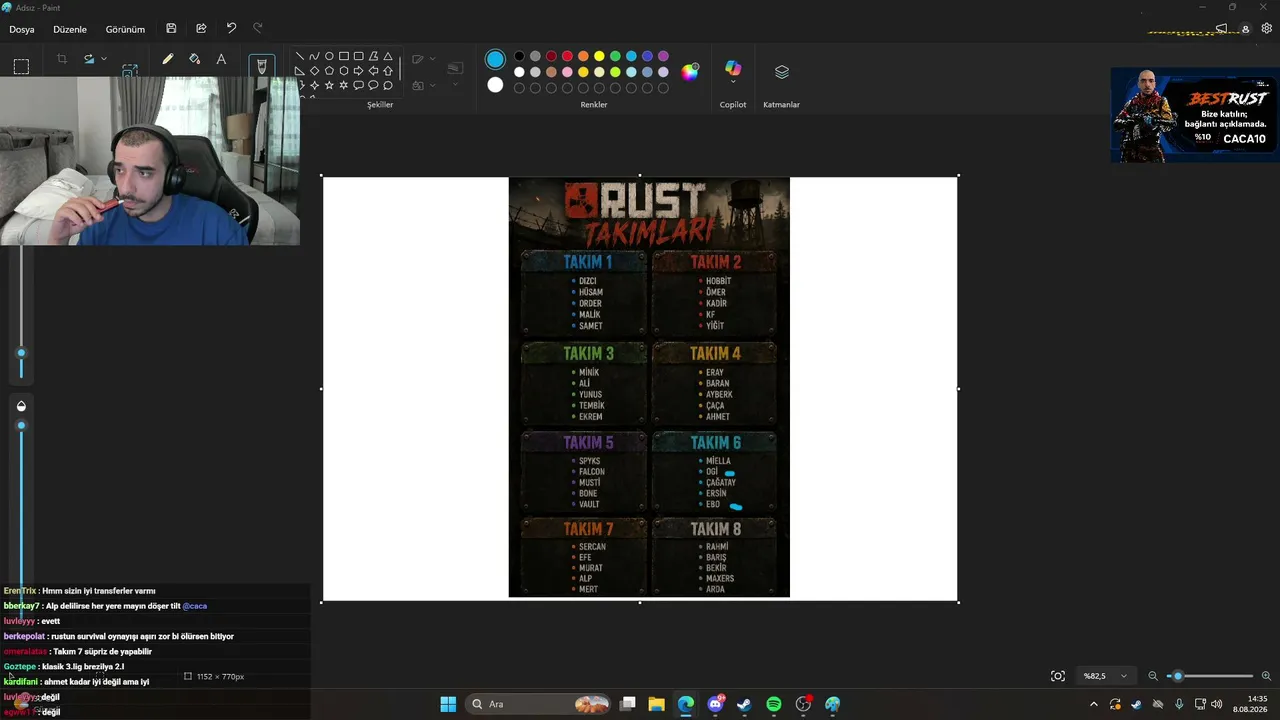Pick the black color swatch

coord(519,56)
